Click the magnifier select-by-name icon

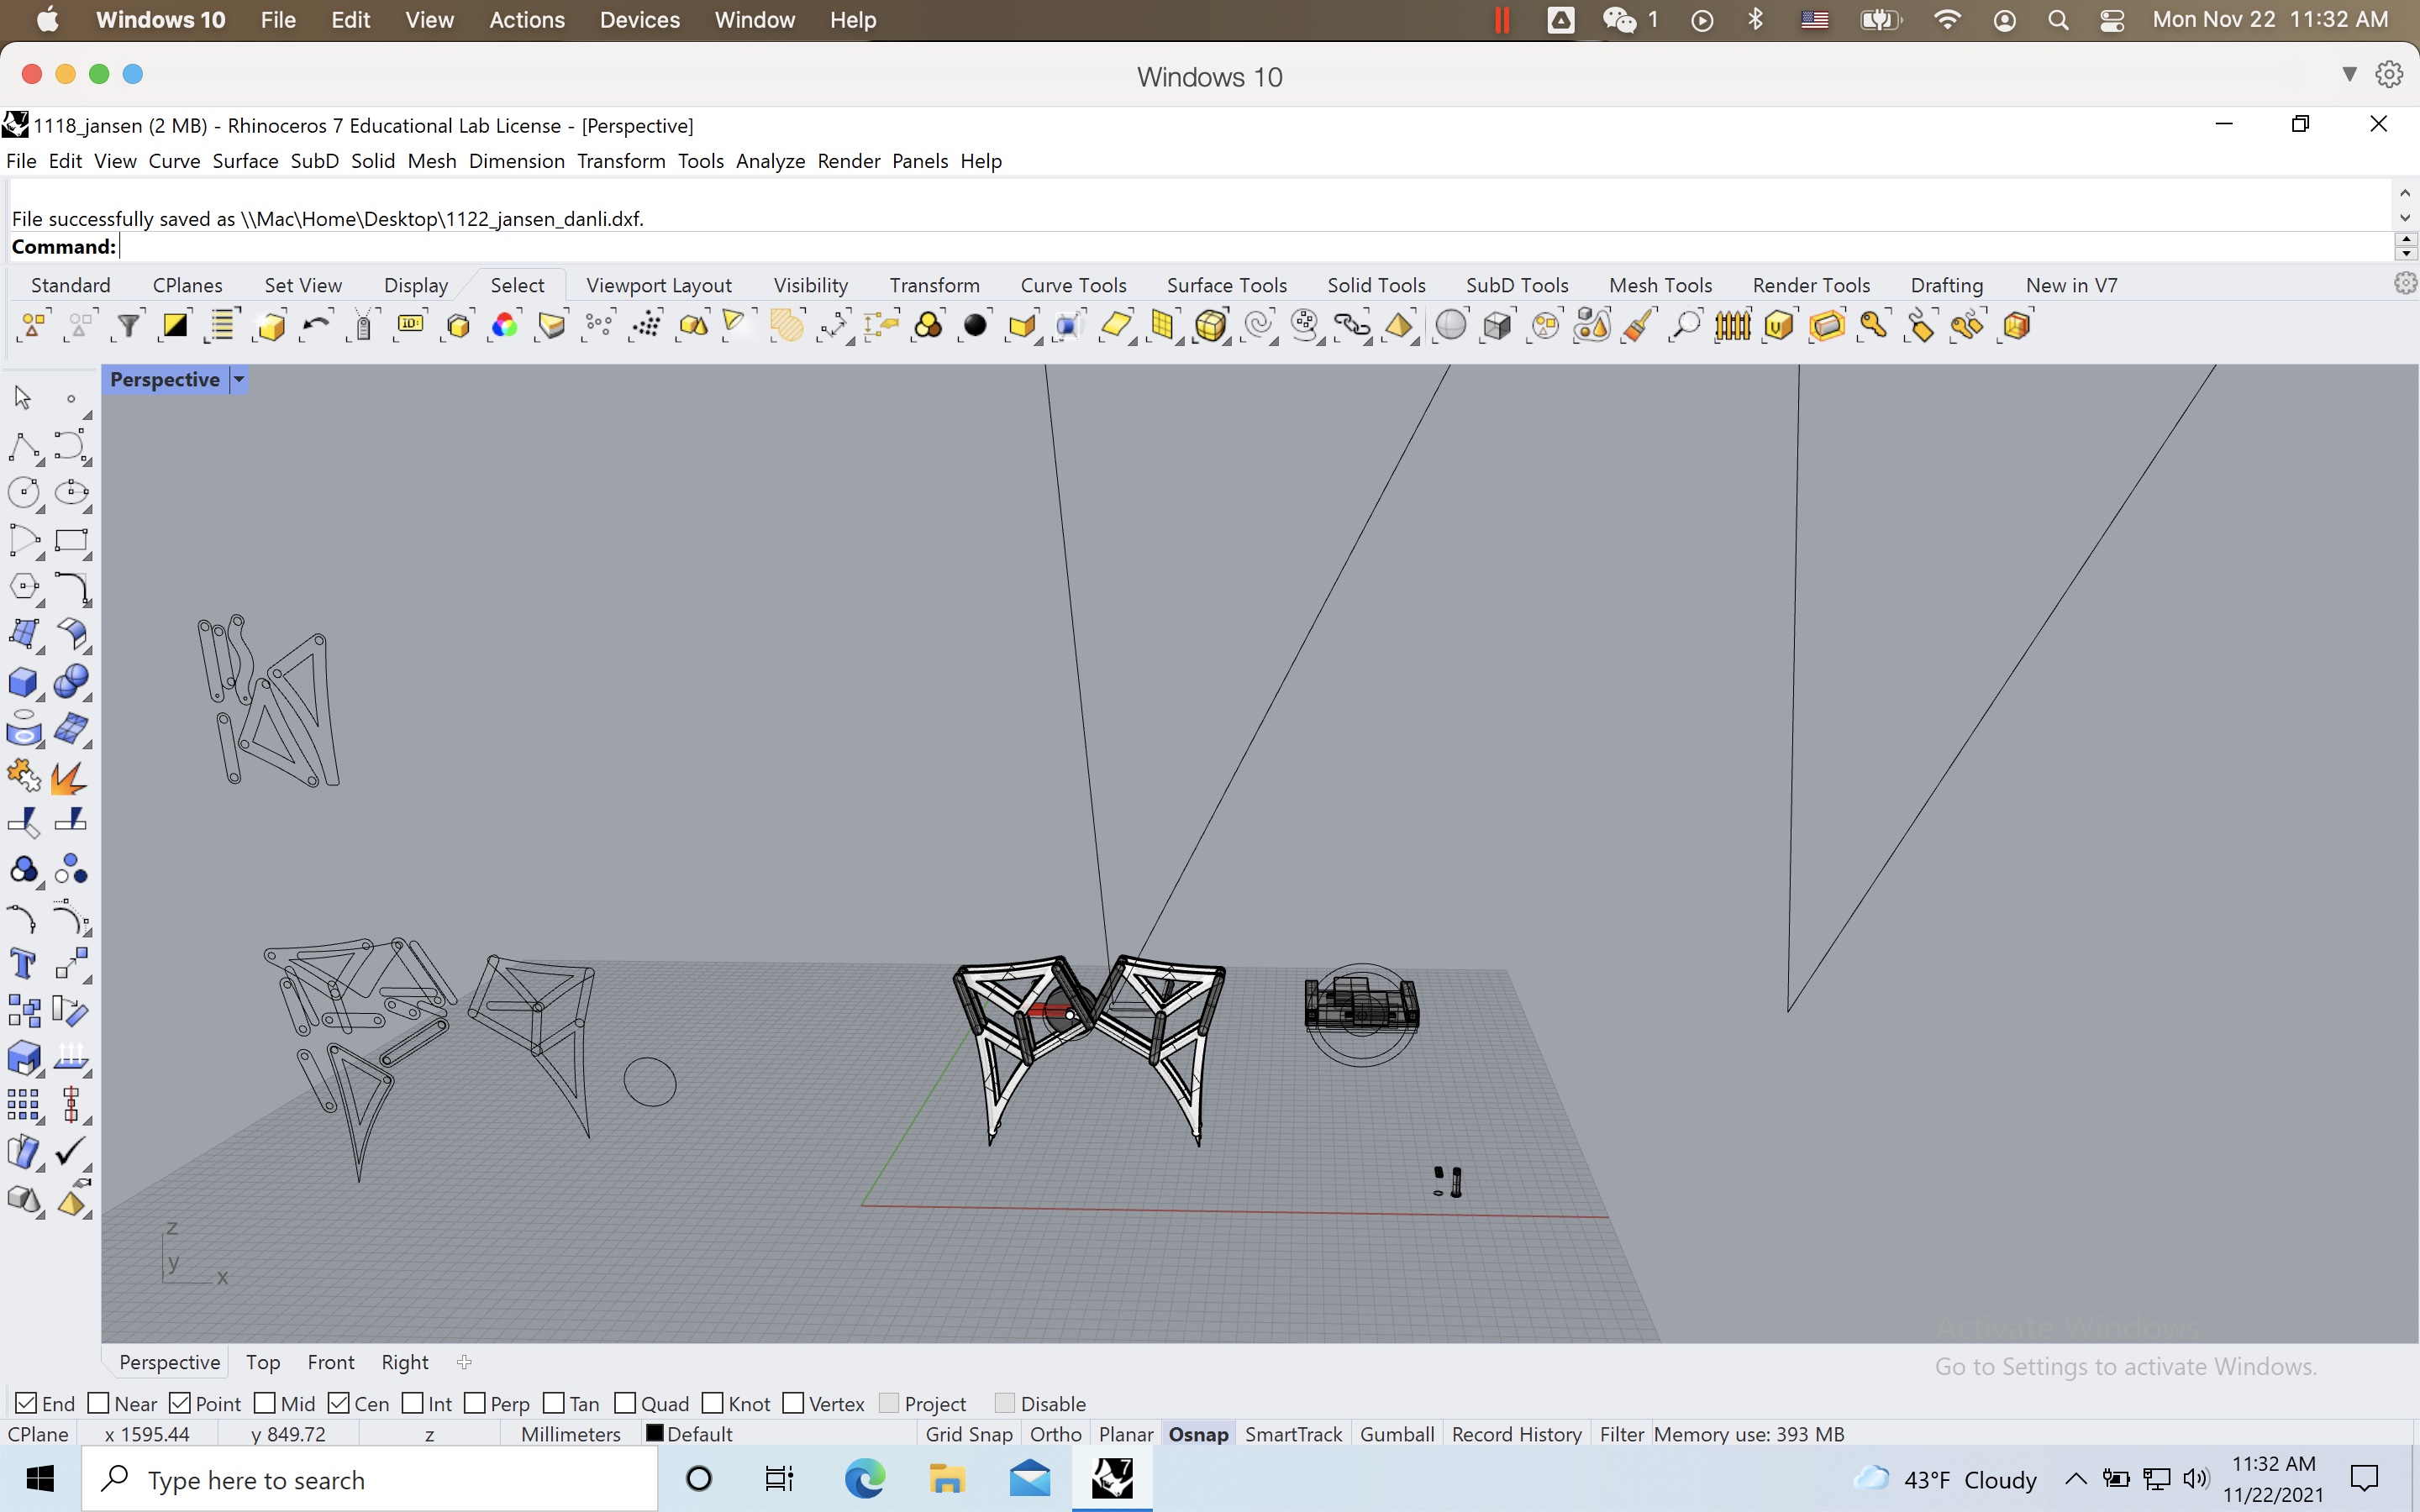tap(1686, 326)
